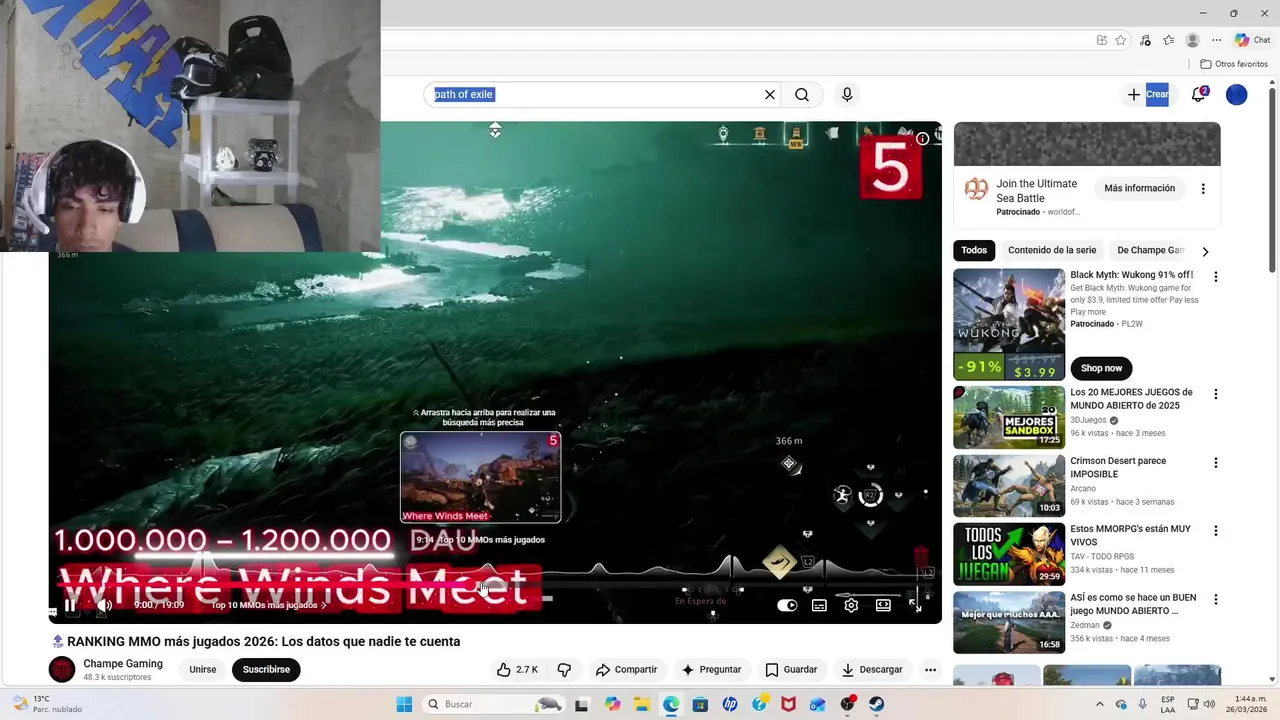Select the Where Winds Meet preview thumbnail

pyautogui.click(x=481, y=477)
